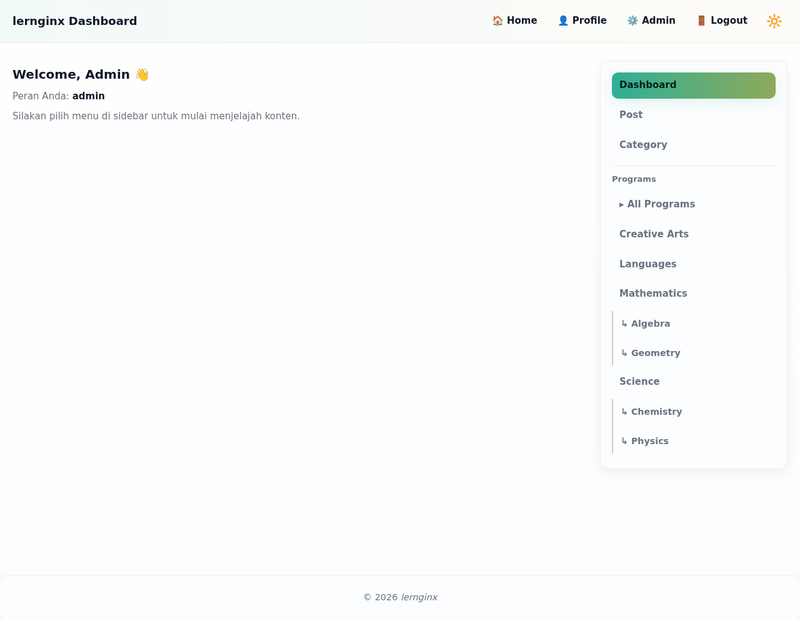Open the Geometry subprogram
The image size is (800, 619).
(x=694, y=353)
